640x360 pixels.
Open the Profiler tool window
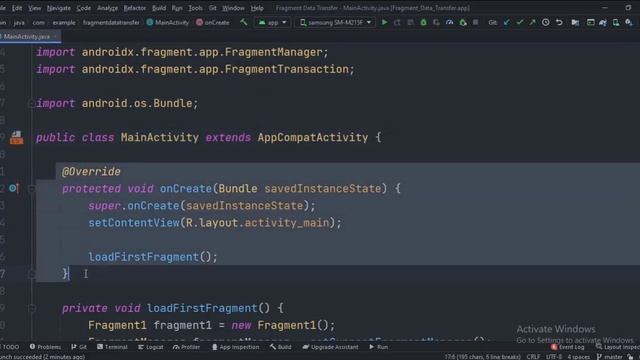pyautogui.click(x=187, y=347)
